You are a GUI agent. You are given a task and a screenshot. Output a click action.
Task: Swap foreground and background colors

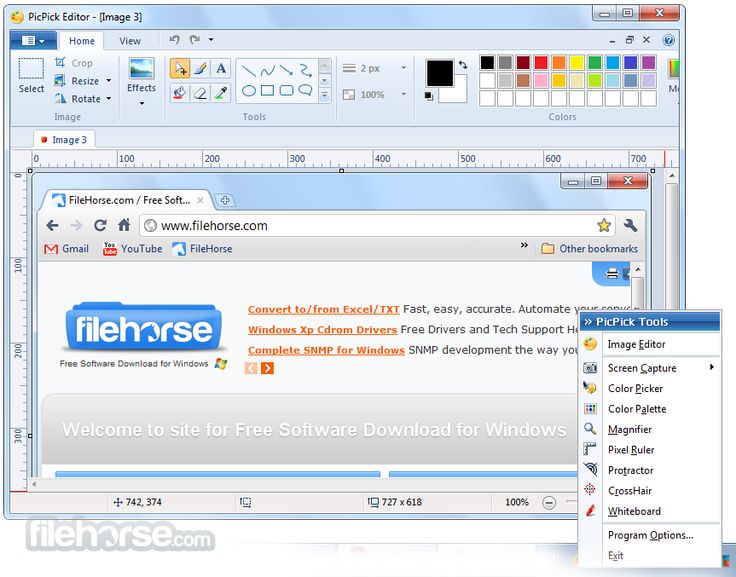(x=463, y=65)
